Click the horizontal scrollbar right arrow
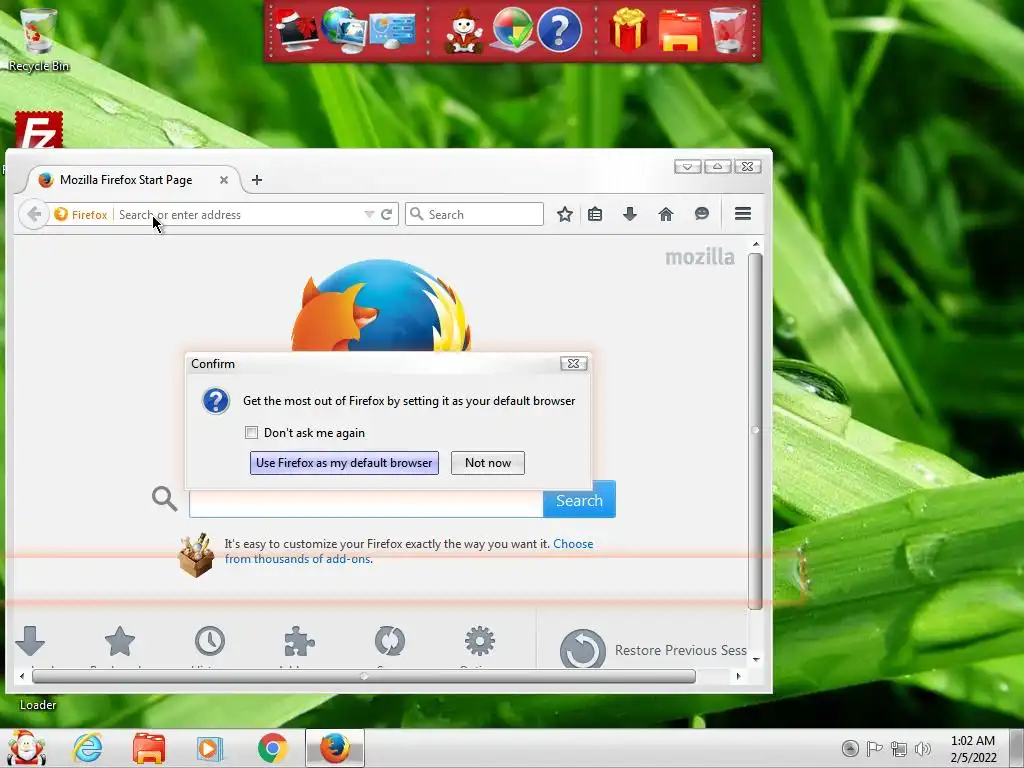 739,677
